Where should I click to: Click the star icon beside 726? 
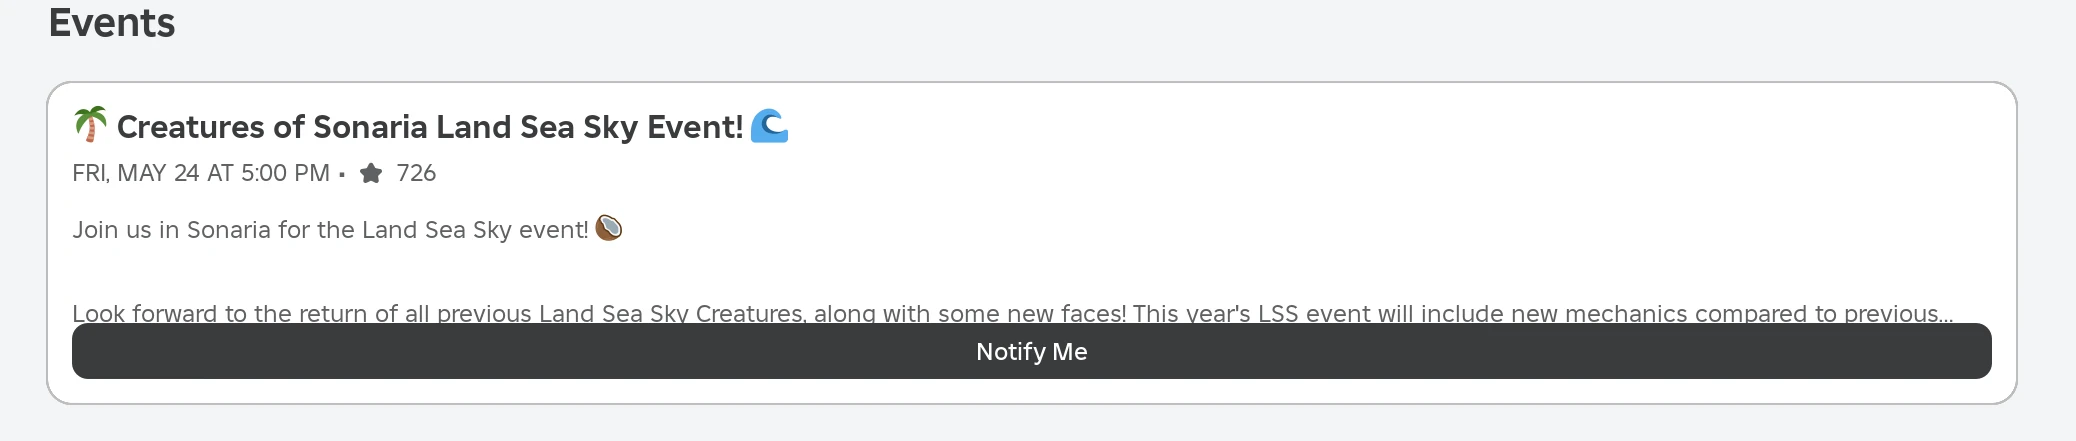(371, 174)
